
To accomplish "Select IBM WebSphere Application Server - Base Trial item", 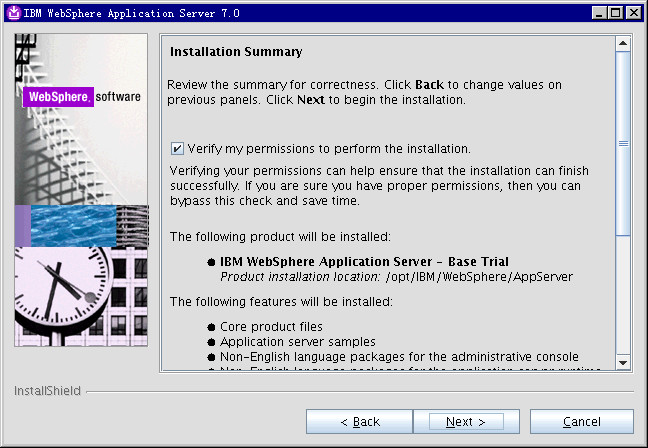I will (x=364, y=262).
